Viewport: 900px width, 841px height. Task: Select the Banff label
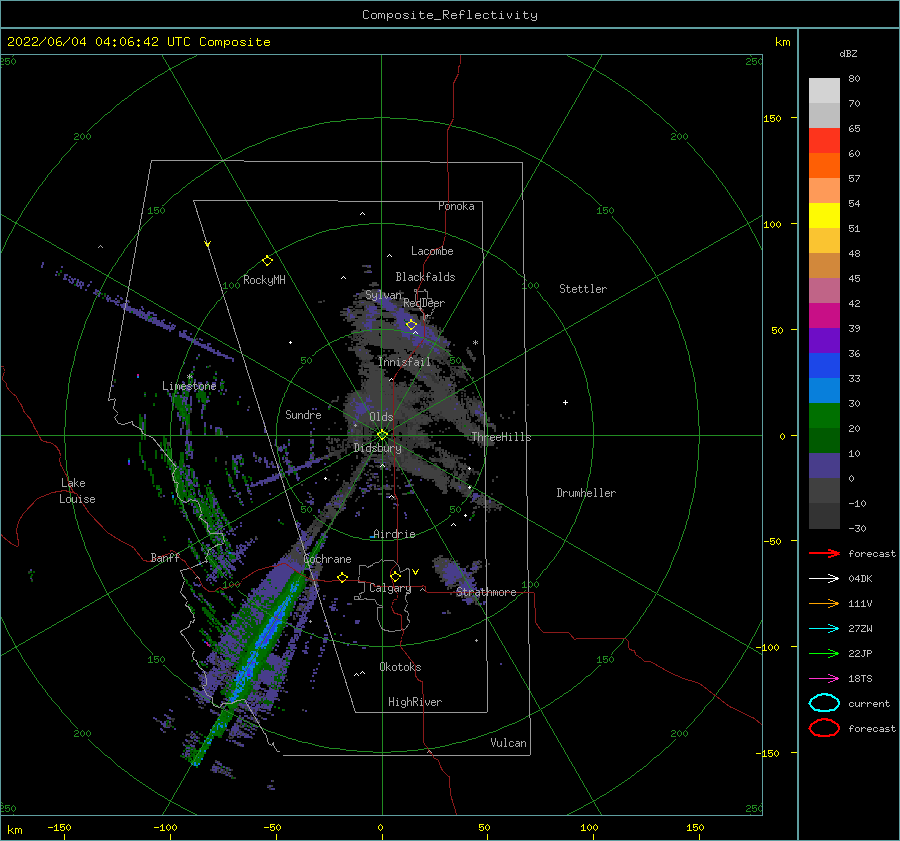pos(165,557)
